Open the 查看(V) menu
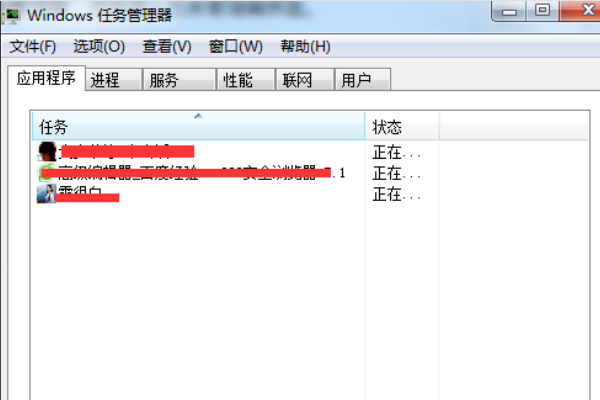The width and height of the screenshot is (600, 400). 167,47
